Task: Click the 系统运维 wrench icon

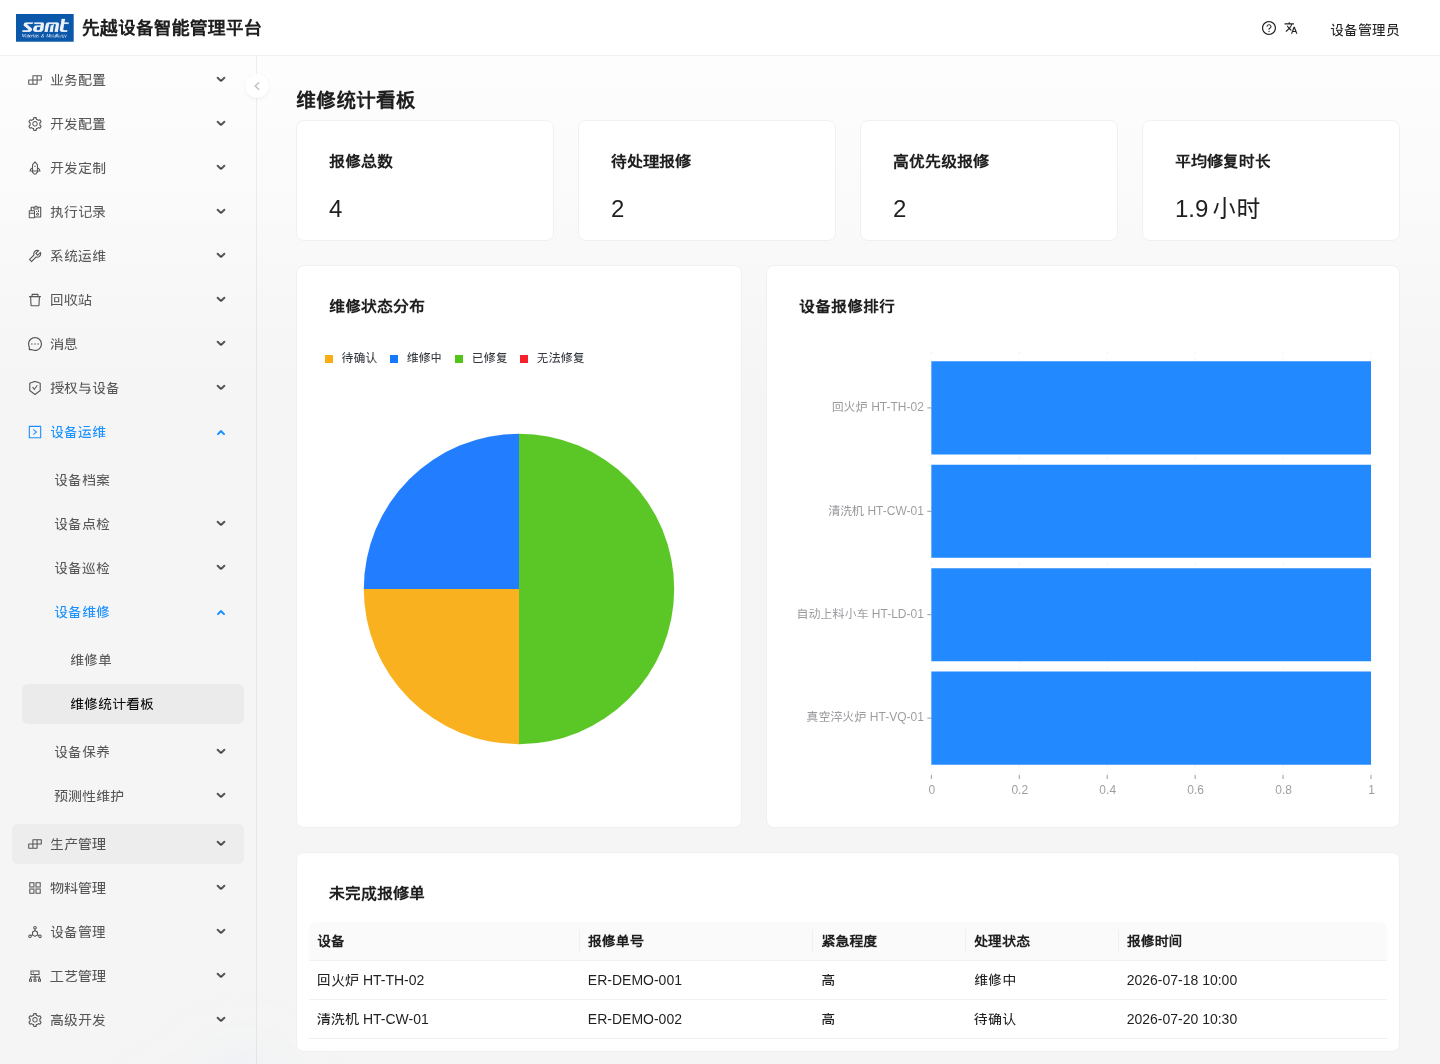Action: (x=35, y=256)
